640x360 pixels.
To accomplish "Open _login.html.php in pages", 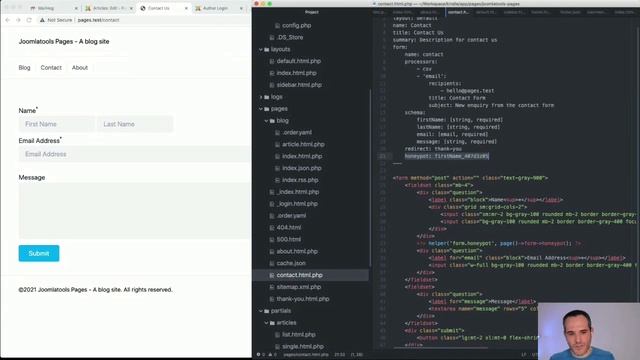I will pyautogui.click(x=297, y=204).
